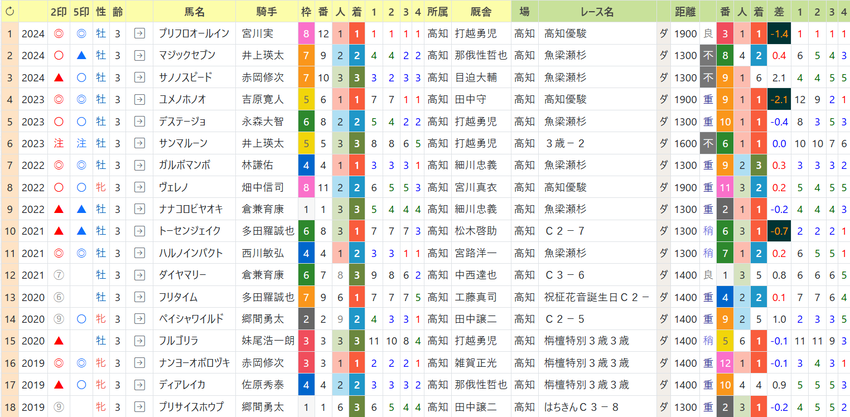Screen dimensions: 850x417
Task: Sort by the 騎手 column header
Action: click(267, 11)
